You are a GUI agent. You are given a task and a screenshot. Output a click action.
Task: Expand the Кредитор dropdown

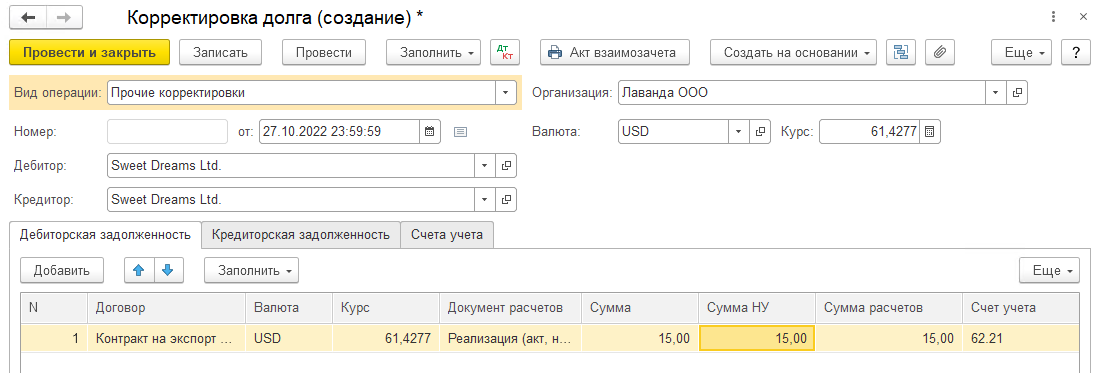coord(485,200)
